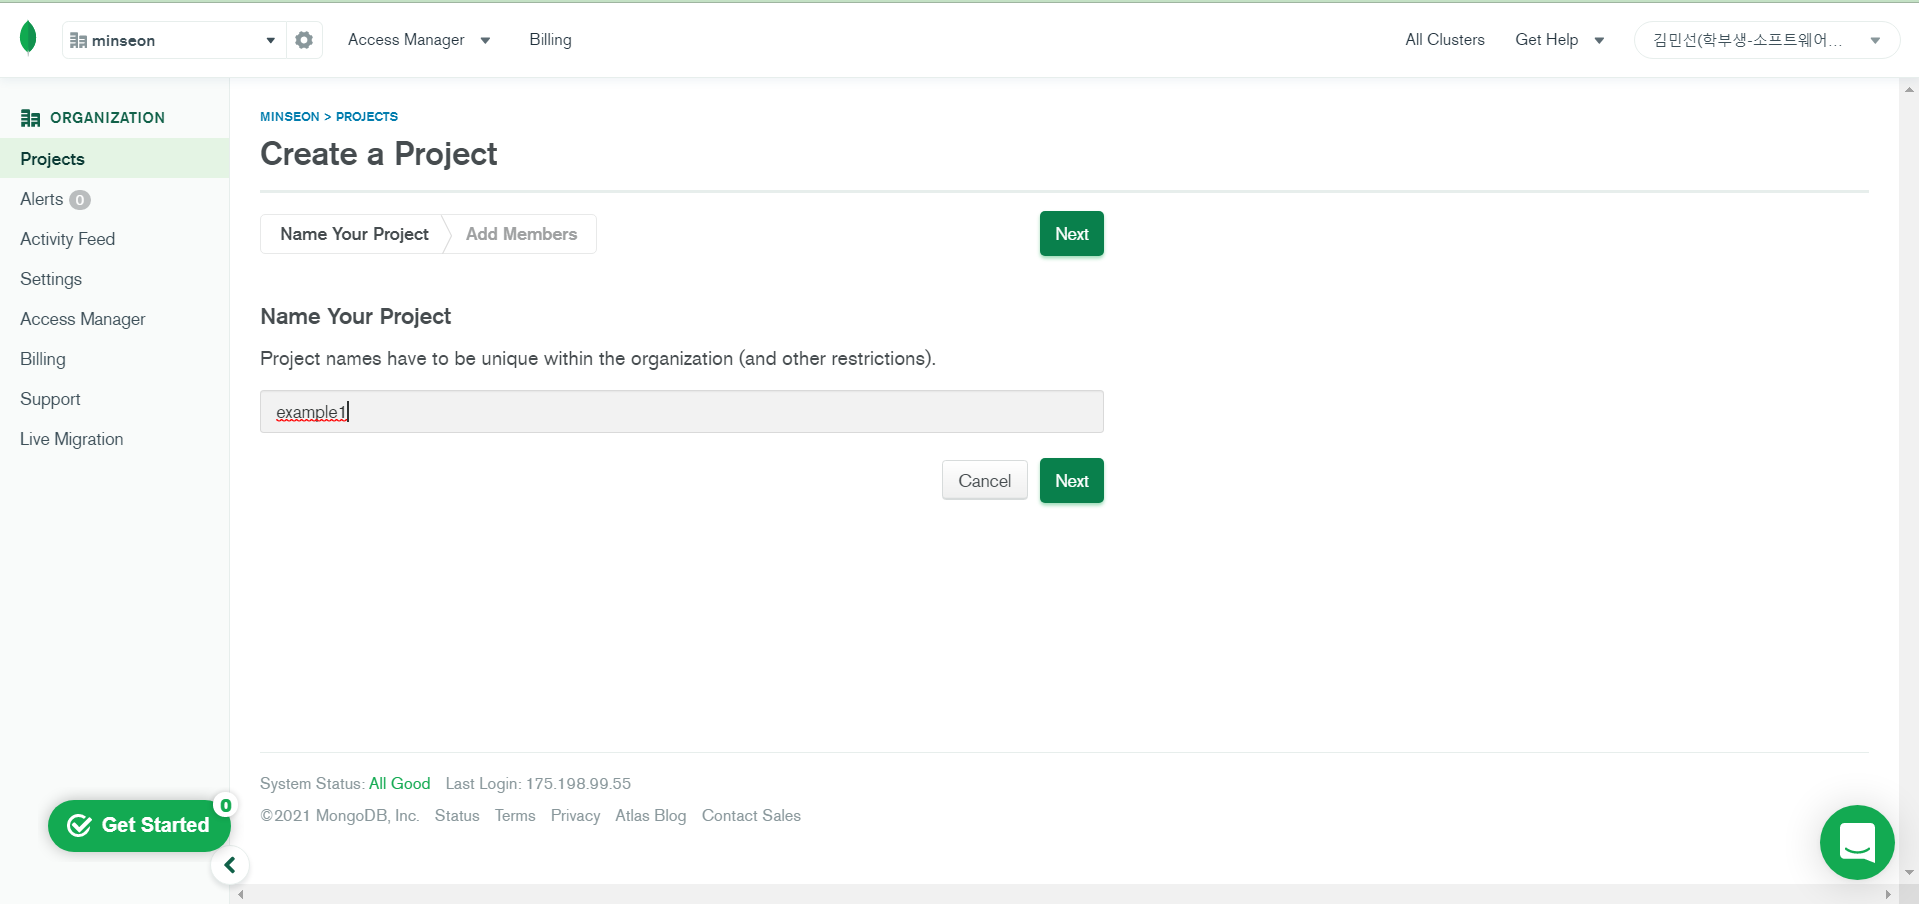1919x904 pixels.
Task: Click vertical scrollbar up arrow
Action: pyautogui.click(x=1909, y=89)
